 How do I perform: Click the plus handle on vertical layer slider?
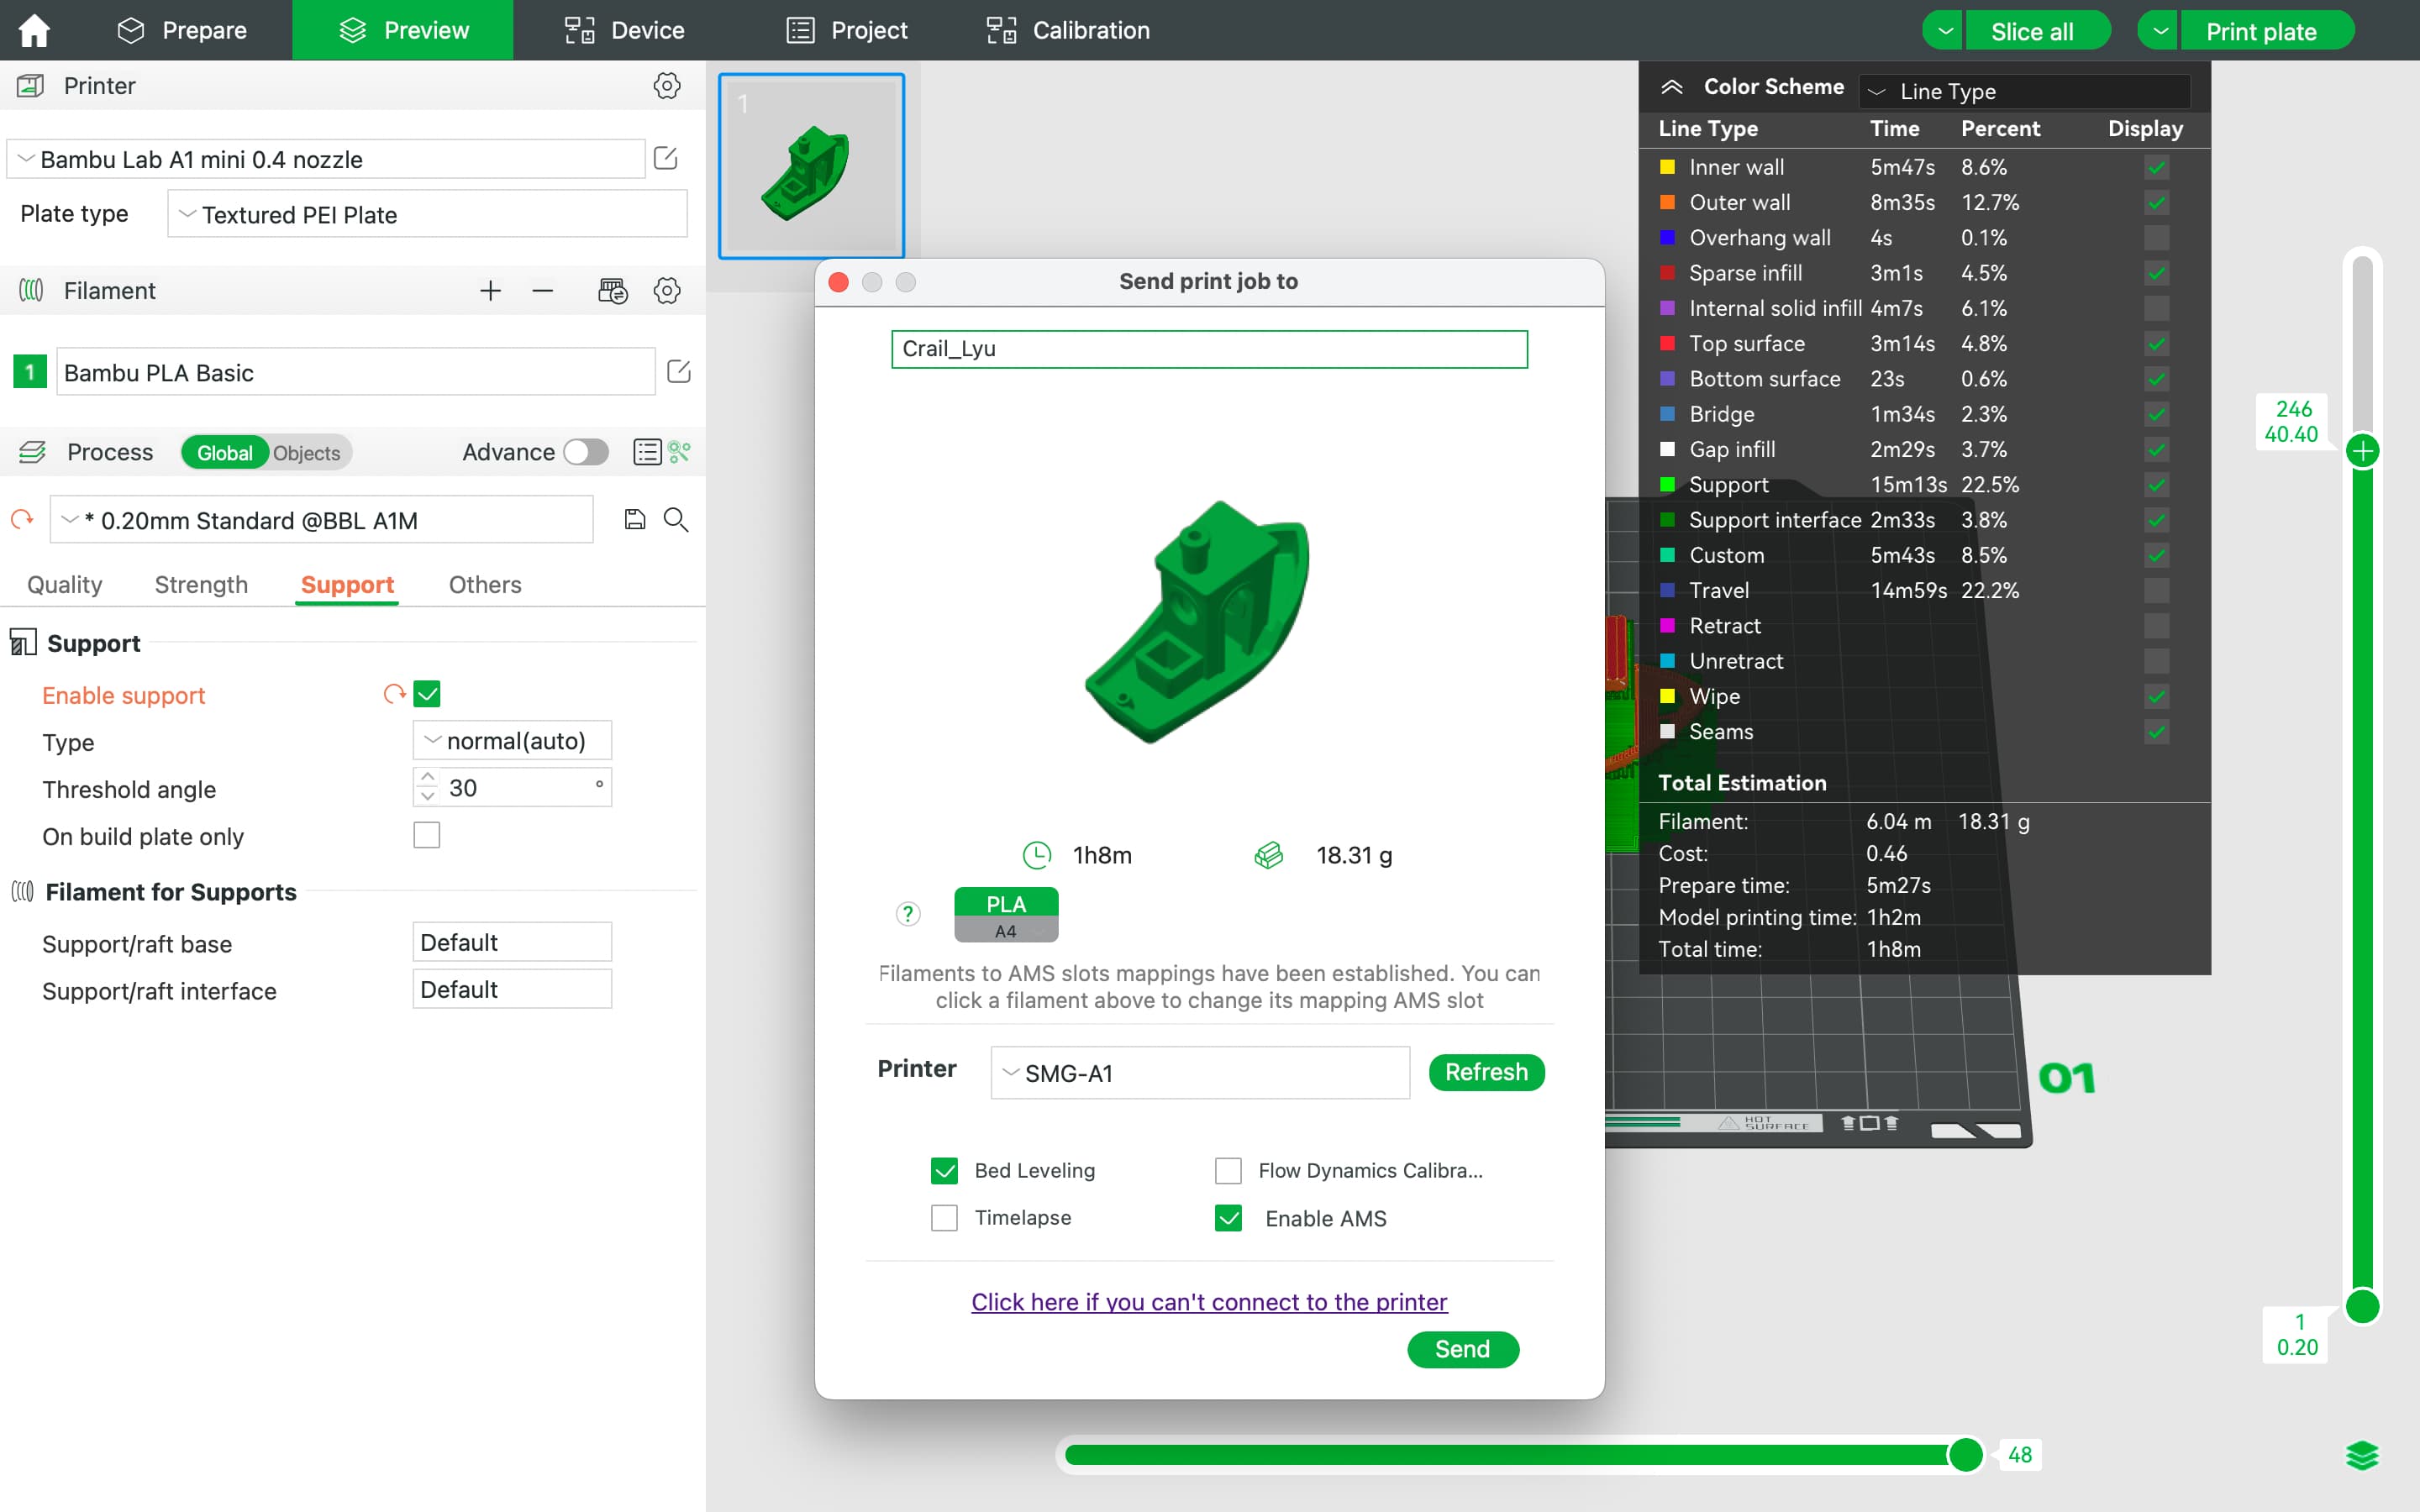click(x=2363, y=451)
